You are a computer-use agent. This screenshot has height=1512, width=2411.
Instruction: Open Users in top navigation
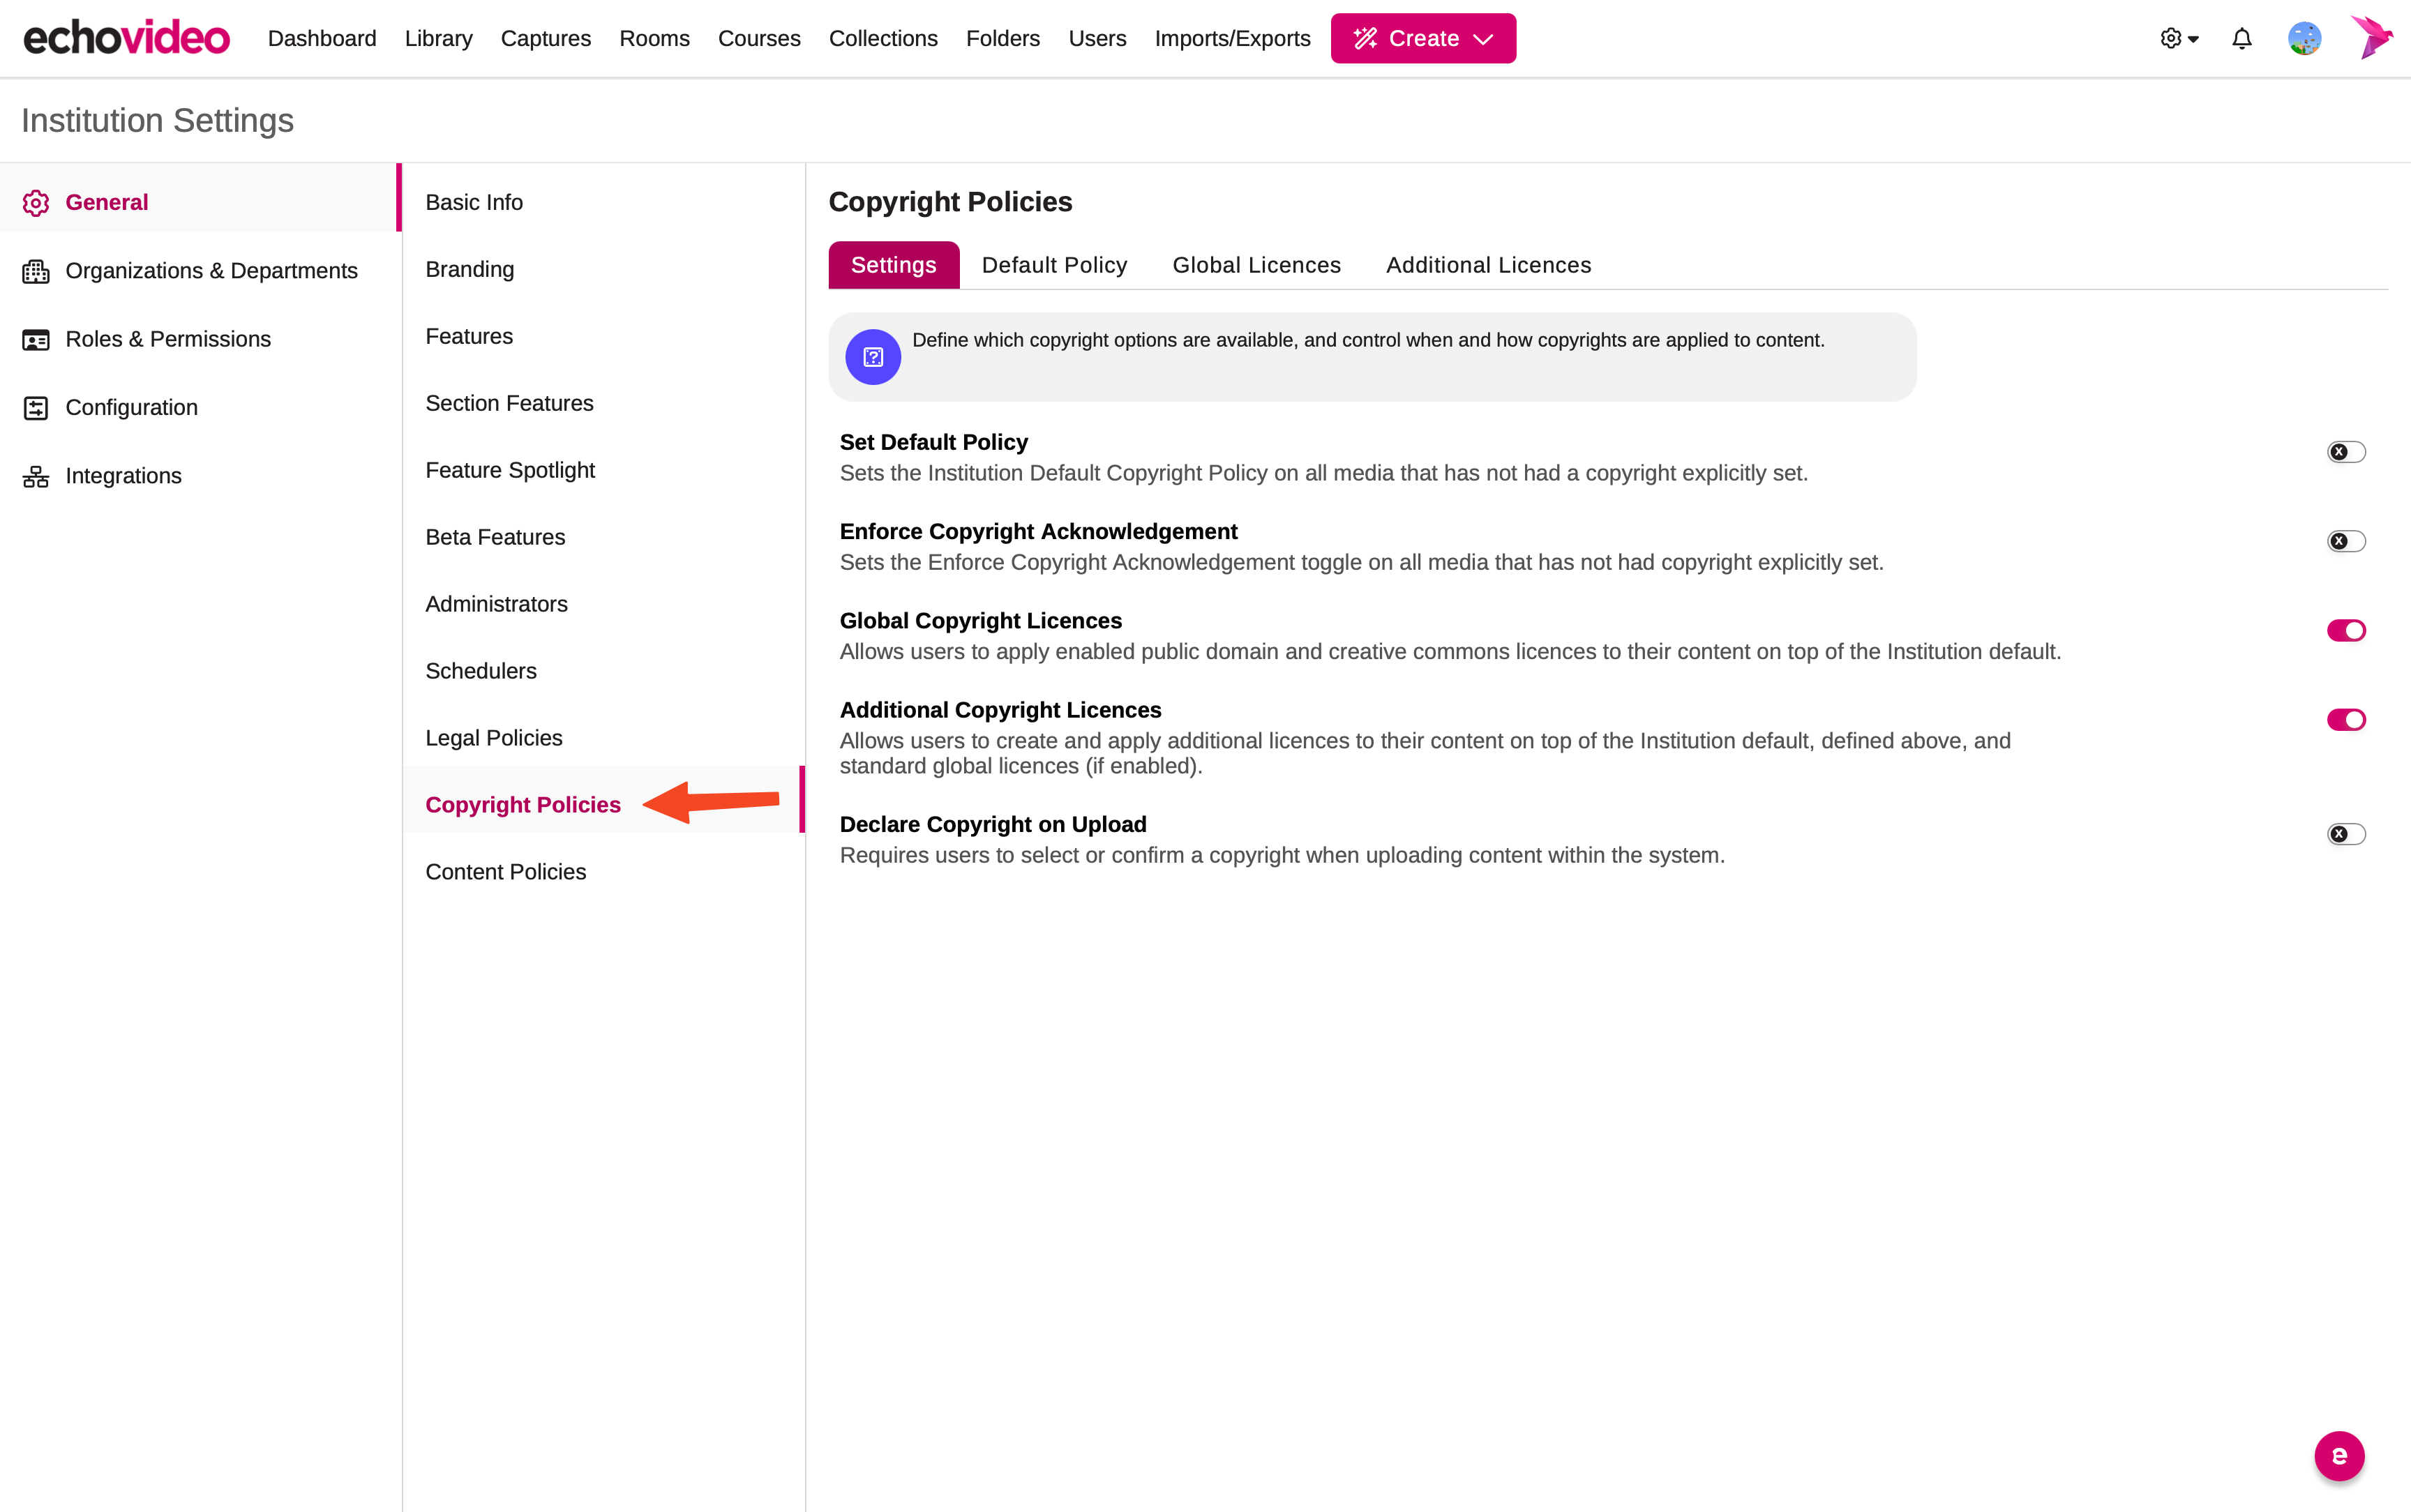pyautogui.click(x=1097, y=38)
